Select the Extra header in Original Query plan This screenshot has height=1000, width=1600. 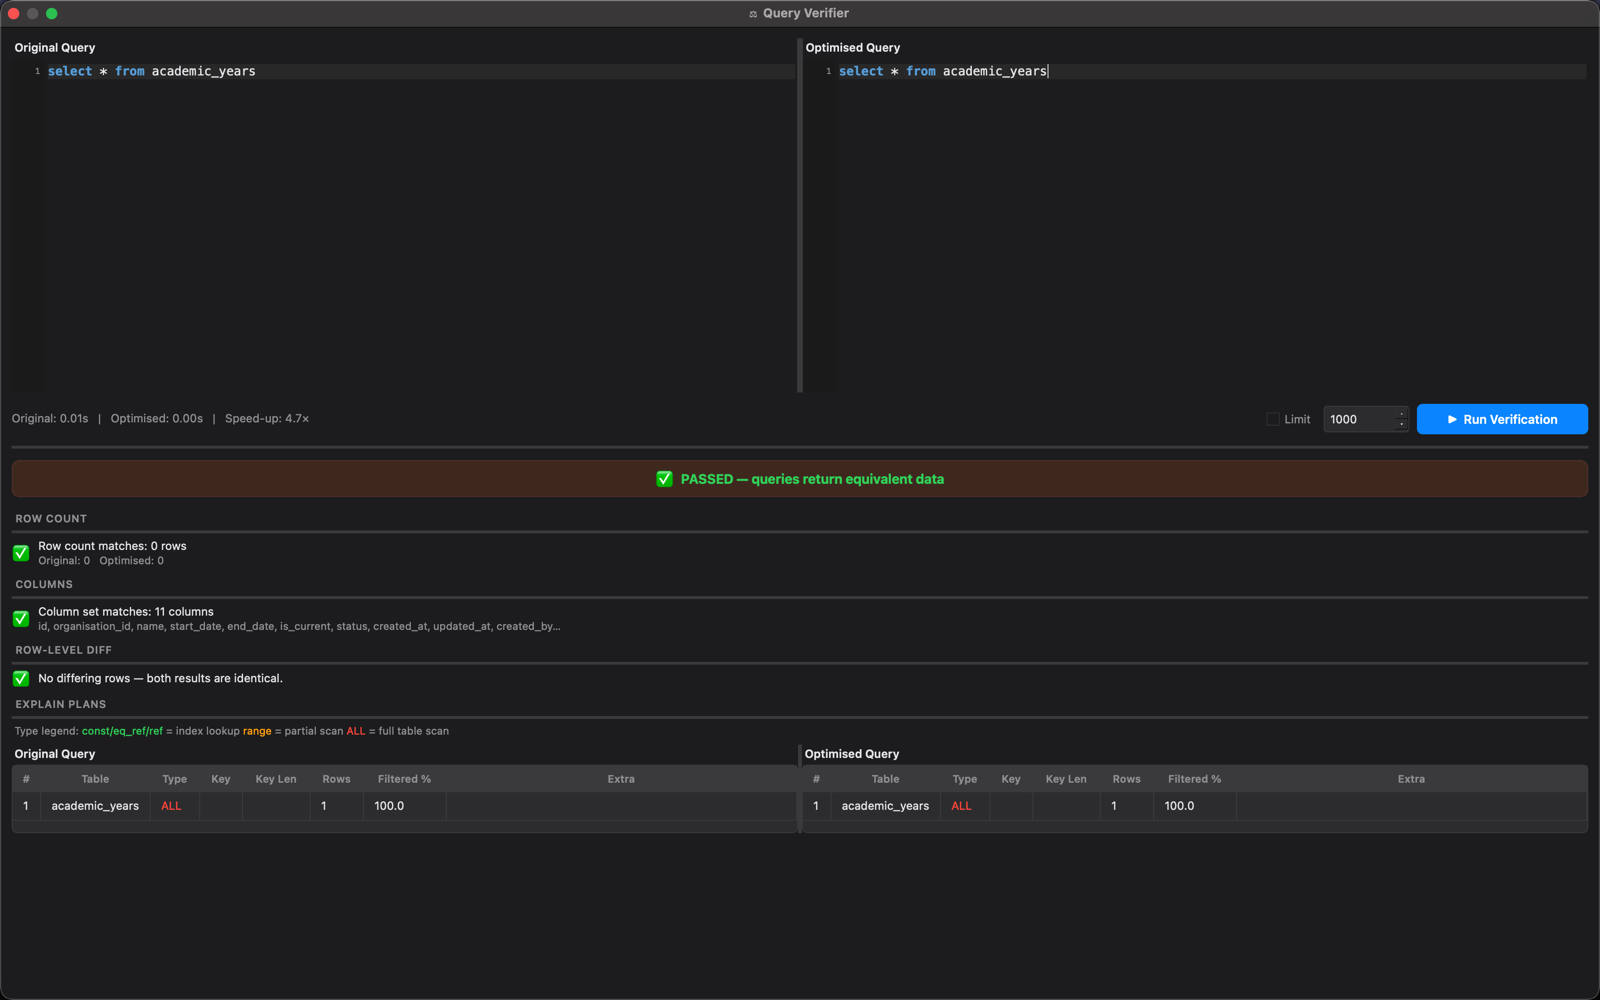point(621,779)
